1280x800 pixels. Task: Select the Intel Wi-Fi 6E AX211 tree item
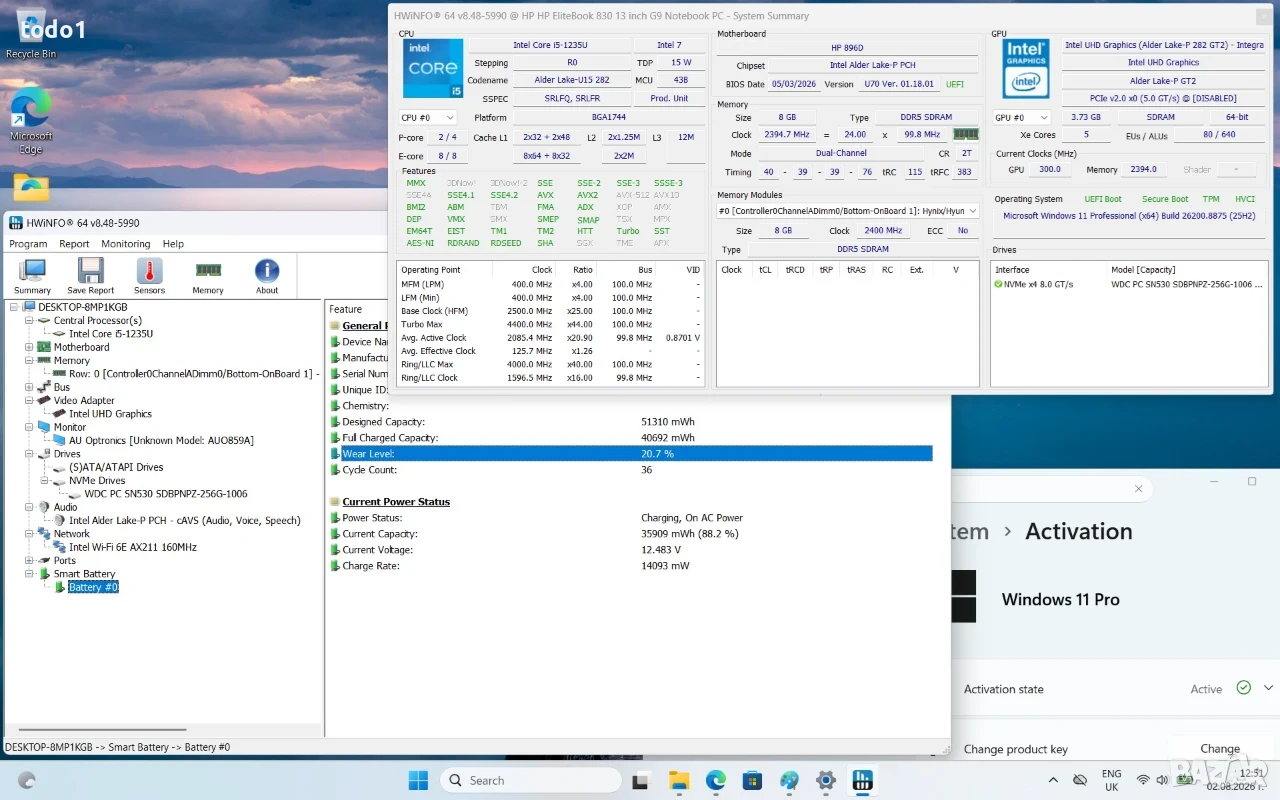[133, 547]
